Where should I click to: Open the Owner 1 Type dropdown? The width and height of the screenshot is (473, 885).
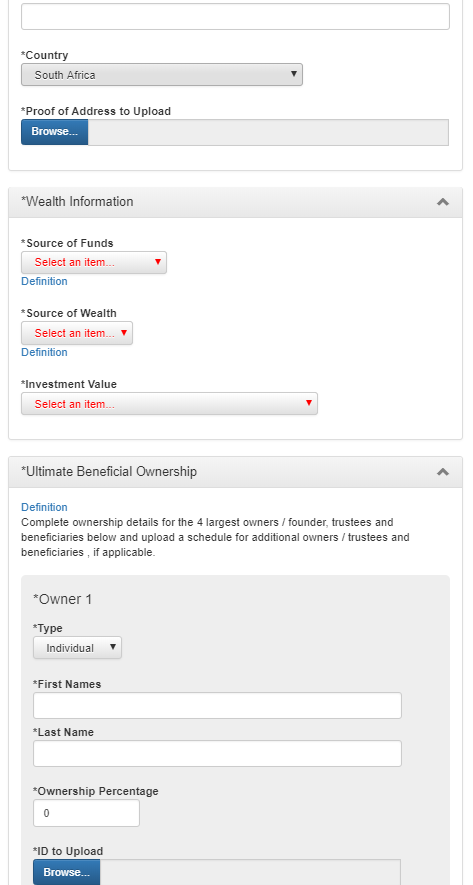(77, 648)
